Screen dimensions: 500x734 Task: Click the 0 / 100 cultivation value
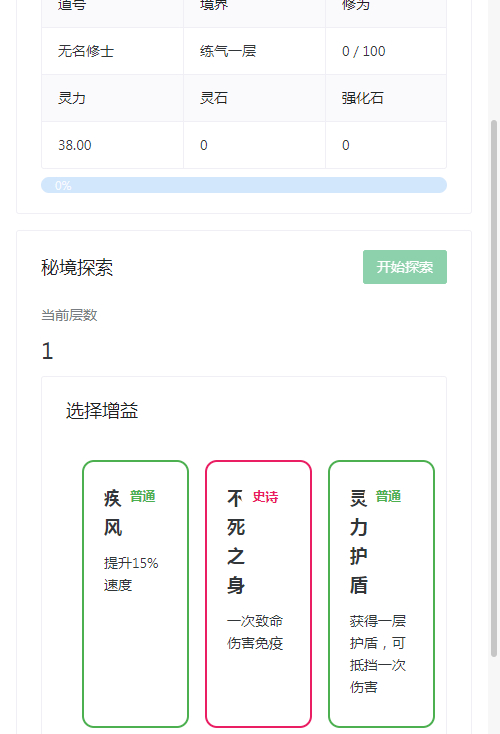(x=364, y=51)
